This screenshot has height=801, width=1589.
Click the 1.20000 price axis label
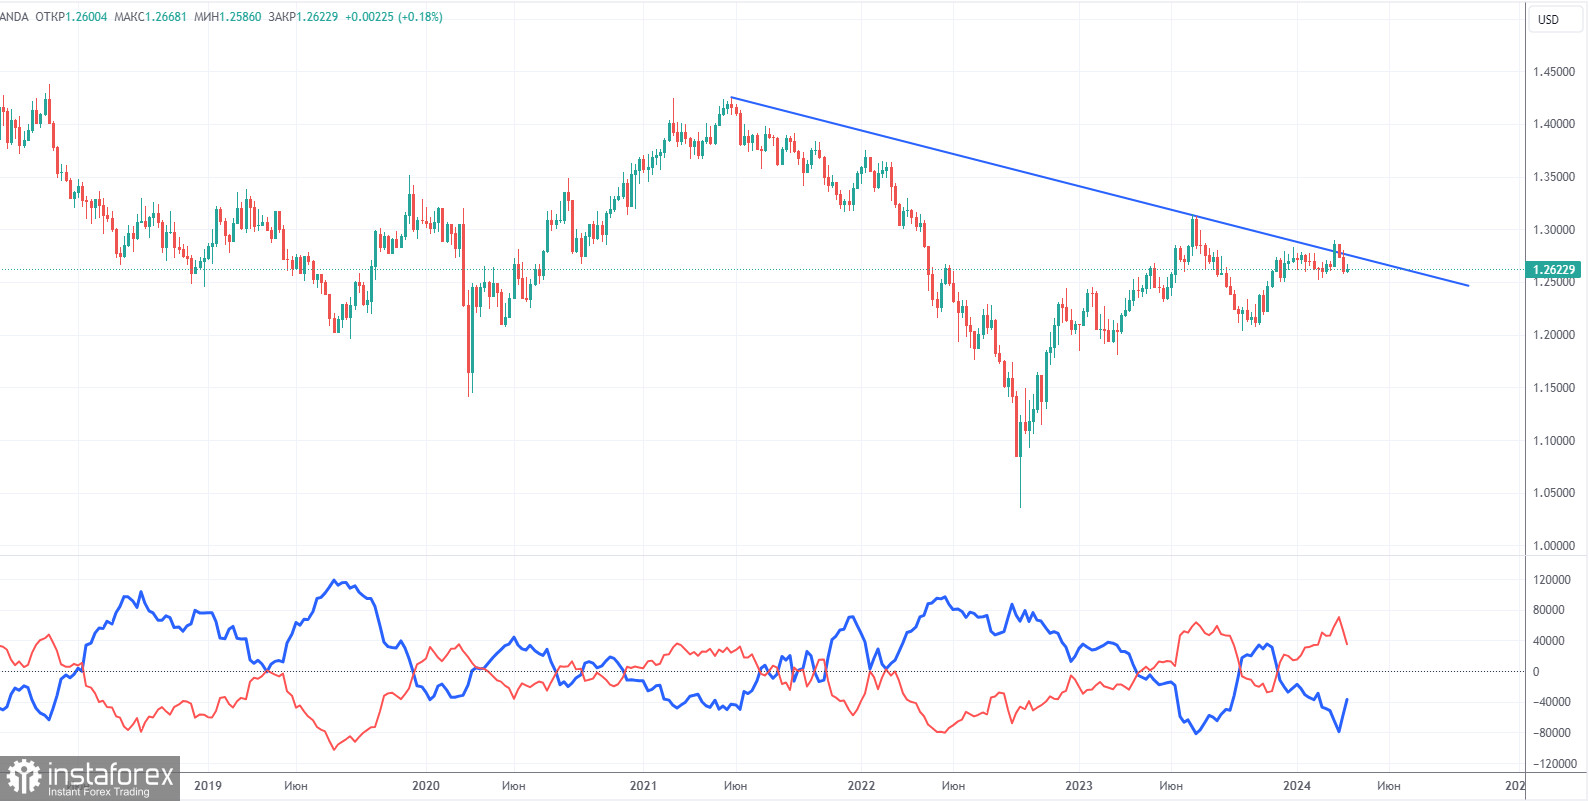1554,335
